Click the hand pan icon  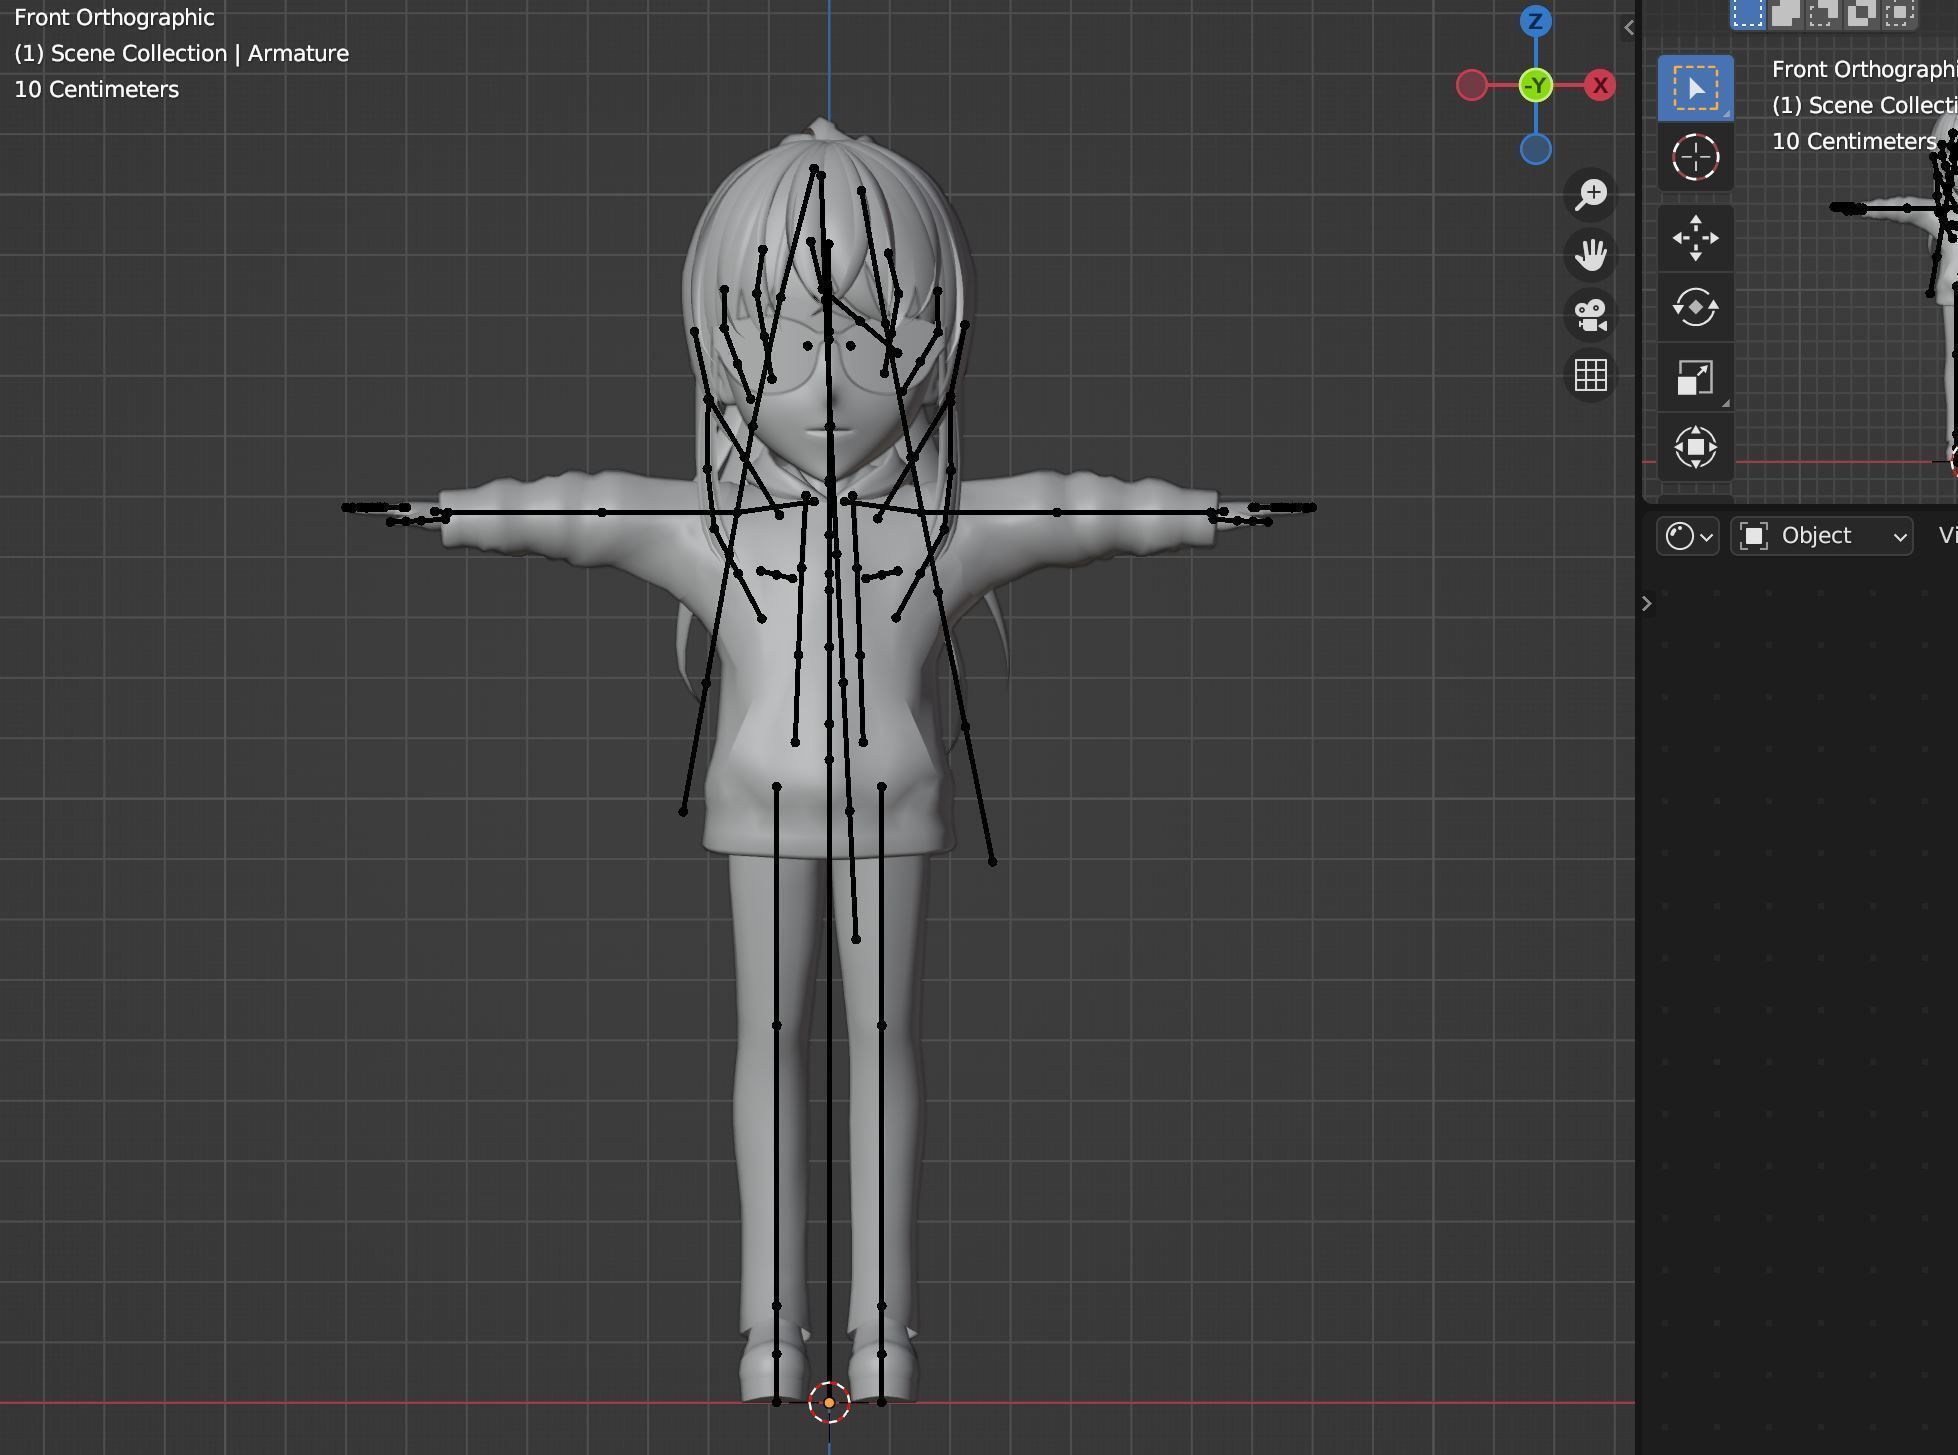coord(1590,255)
